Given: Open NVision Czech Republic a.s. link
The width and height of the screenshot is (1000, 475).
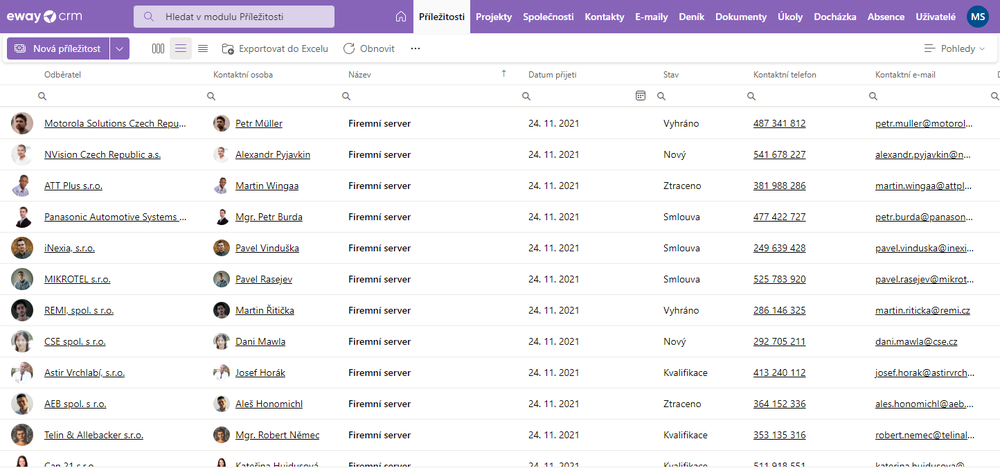Looking at the screenshot, I should 102,155.
